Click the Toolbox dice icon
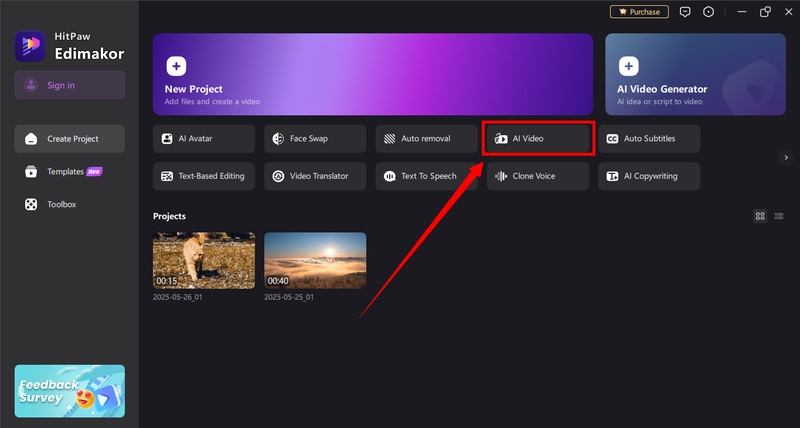Viewport: 800px width, 428px height. click(x=31, y=205)
